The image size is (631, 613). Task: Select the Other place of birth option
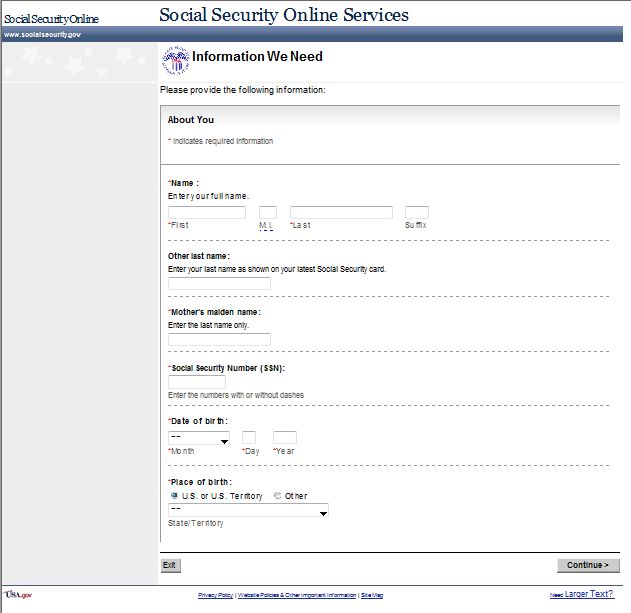click(278, 496)
